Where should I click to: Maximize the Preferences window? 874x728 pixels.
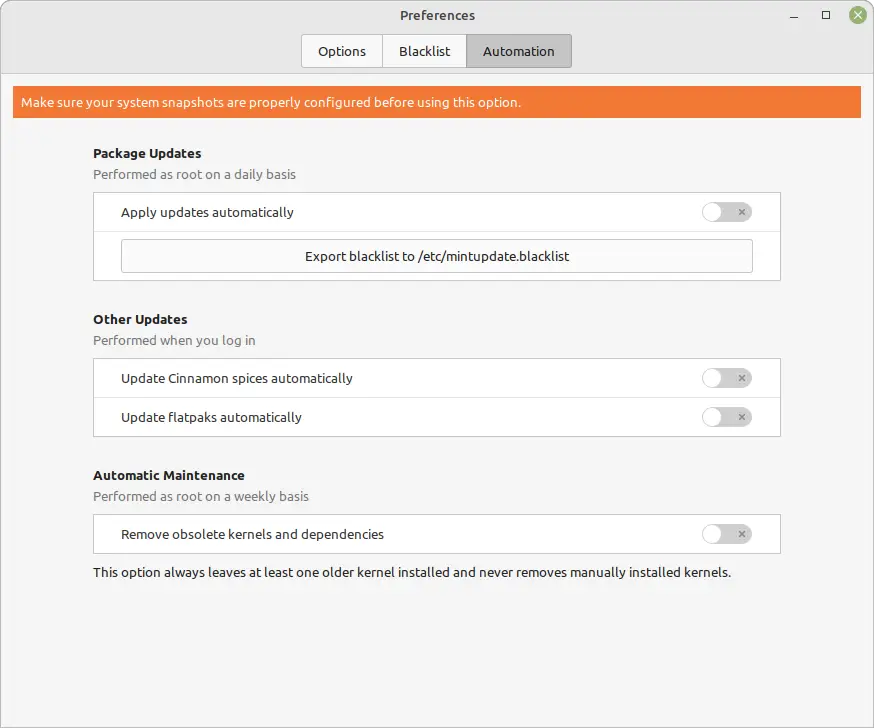826,16
